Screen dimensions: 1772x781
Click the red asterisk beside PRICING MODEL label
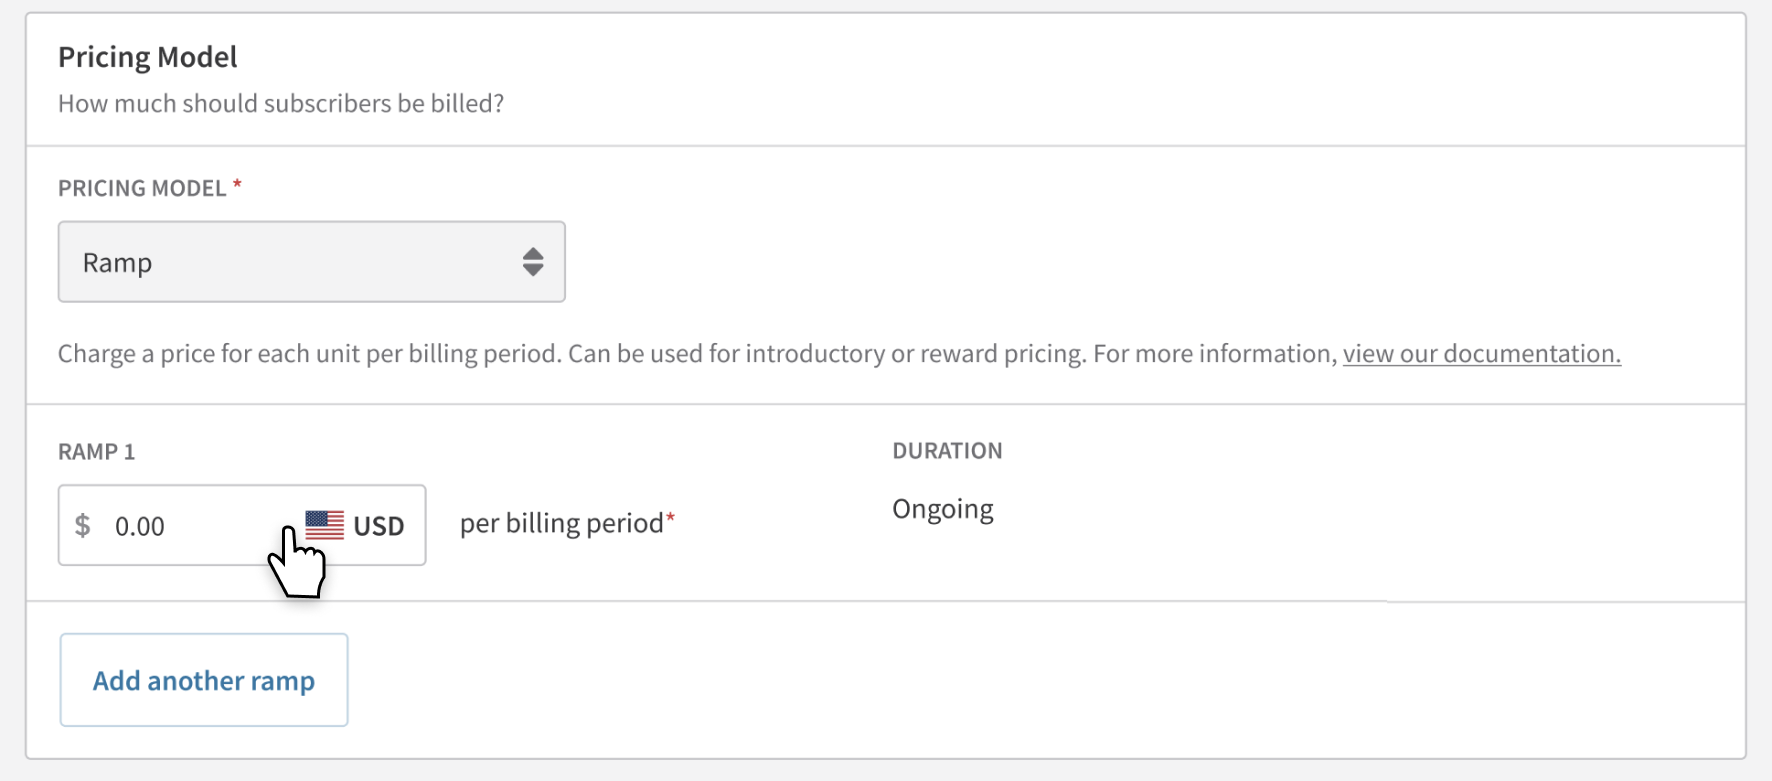click(237, 185)
